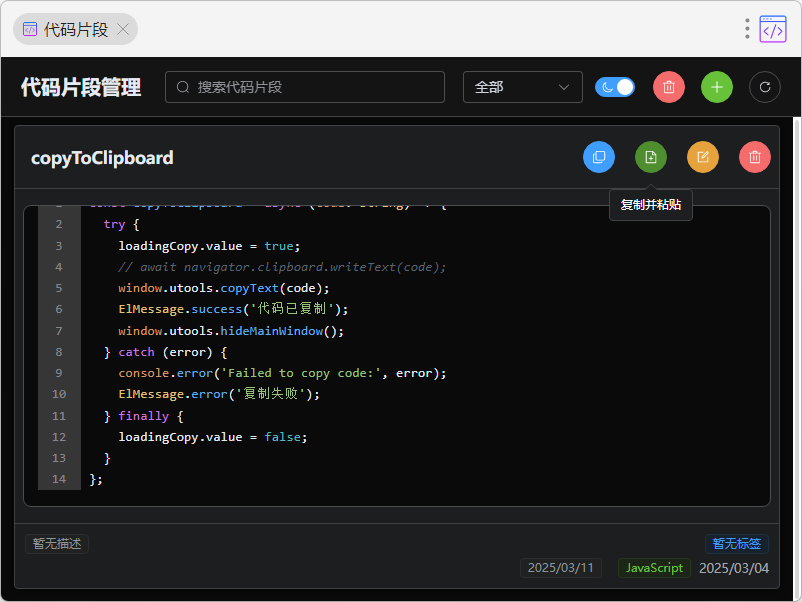Add a new snippet with green plus
Image resolution: width=802 pixels, height=602 pixels.
[x=717, y=87]
